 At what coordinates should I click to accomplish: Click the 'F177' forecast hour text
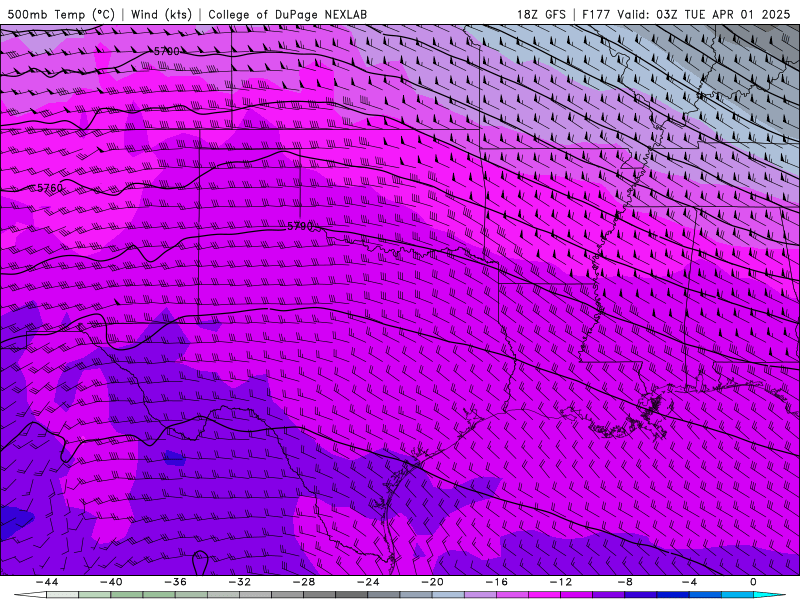pyautogui.click(x=596, y=14)
